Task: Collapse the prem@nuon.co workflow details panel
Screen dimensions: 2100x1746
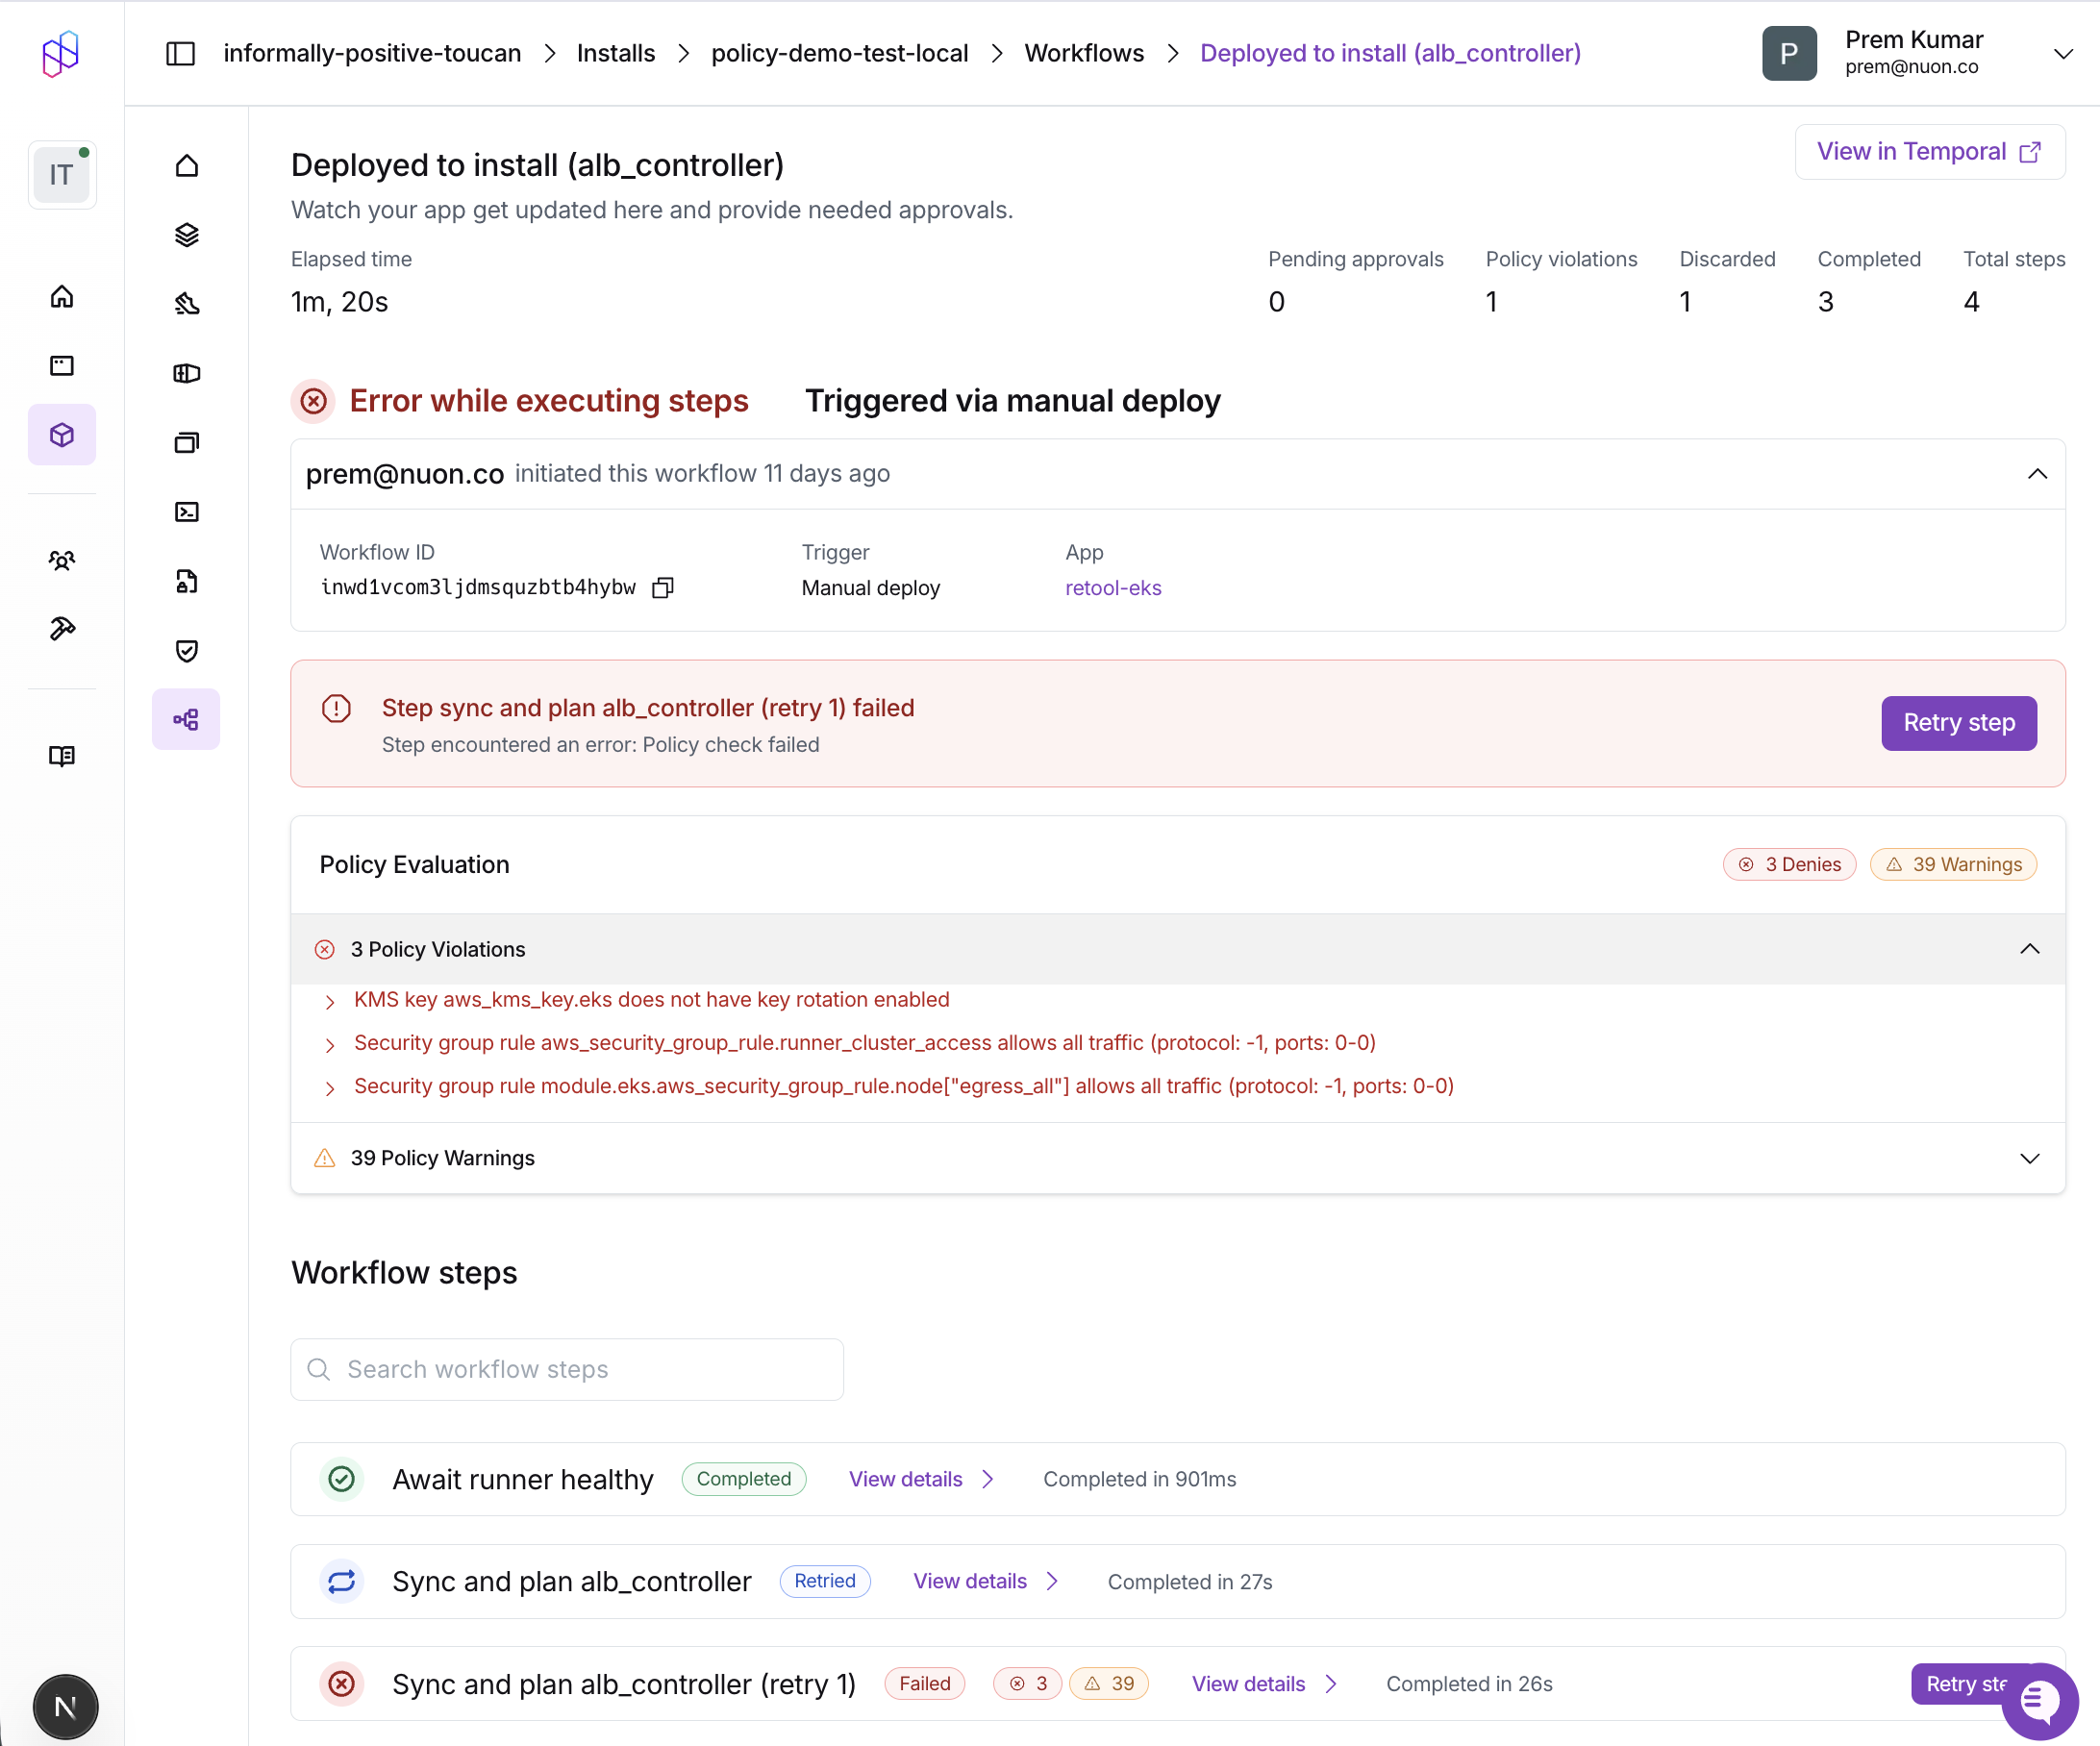Action: click(x=2038, y=473)
